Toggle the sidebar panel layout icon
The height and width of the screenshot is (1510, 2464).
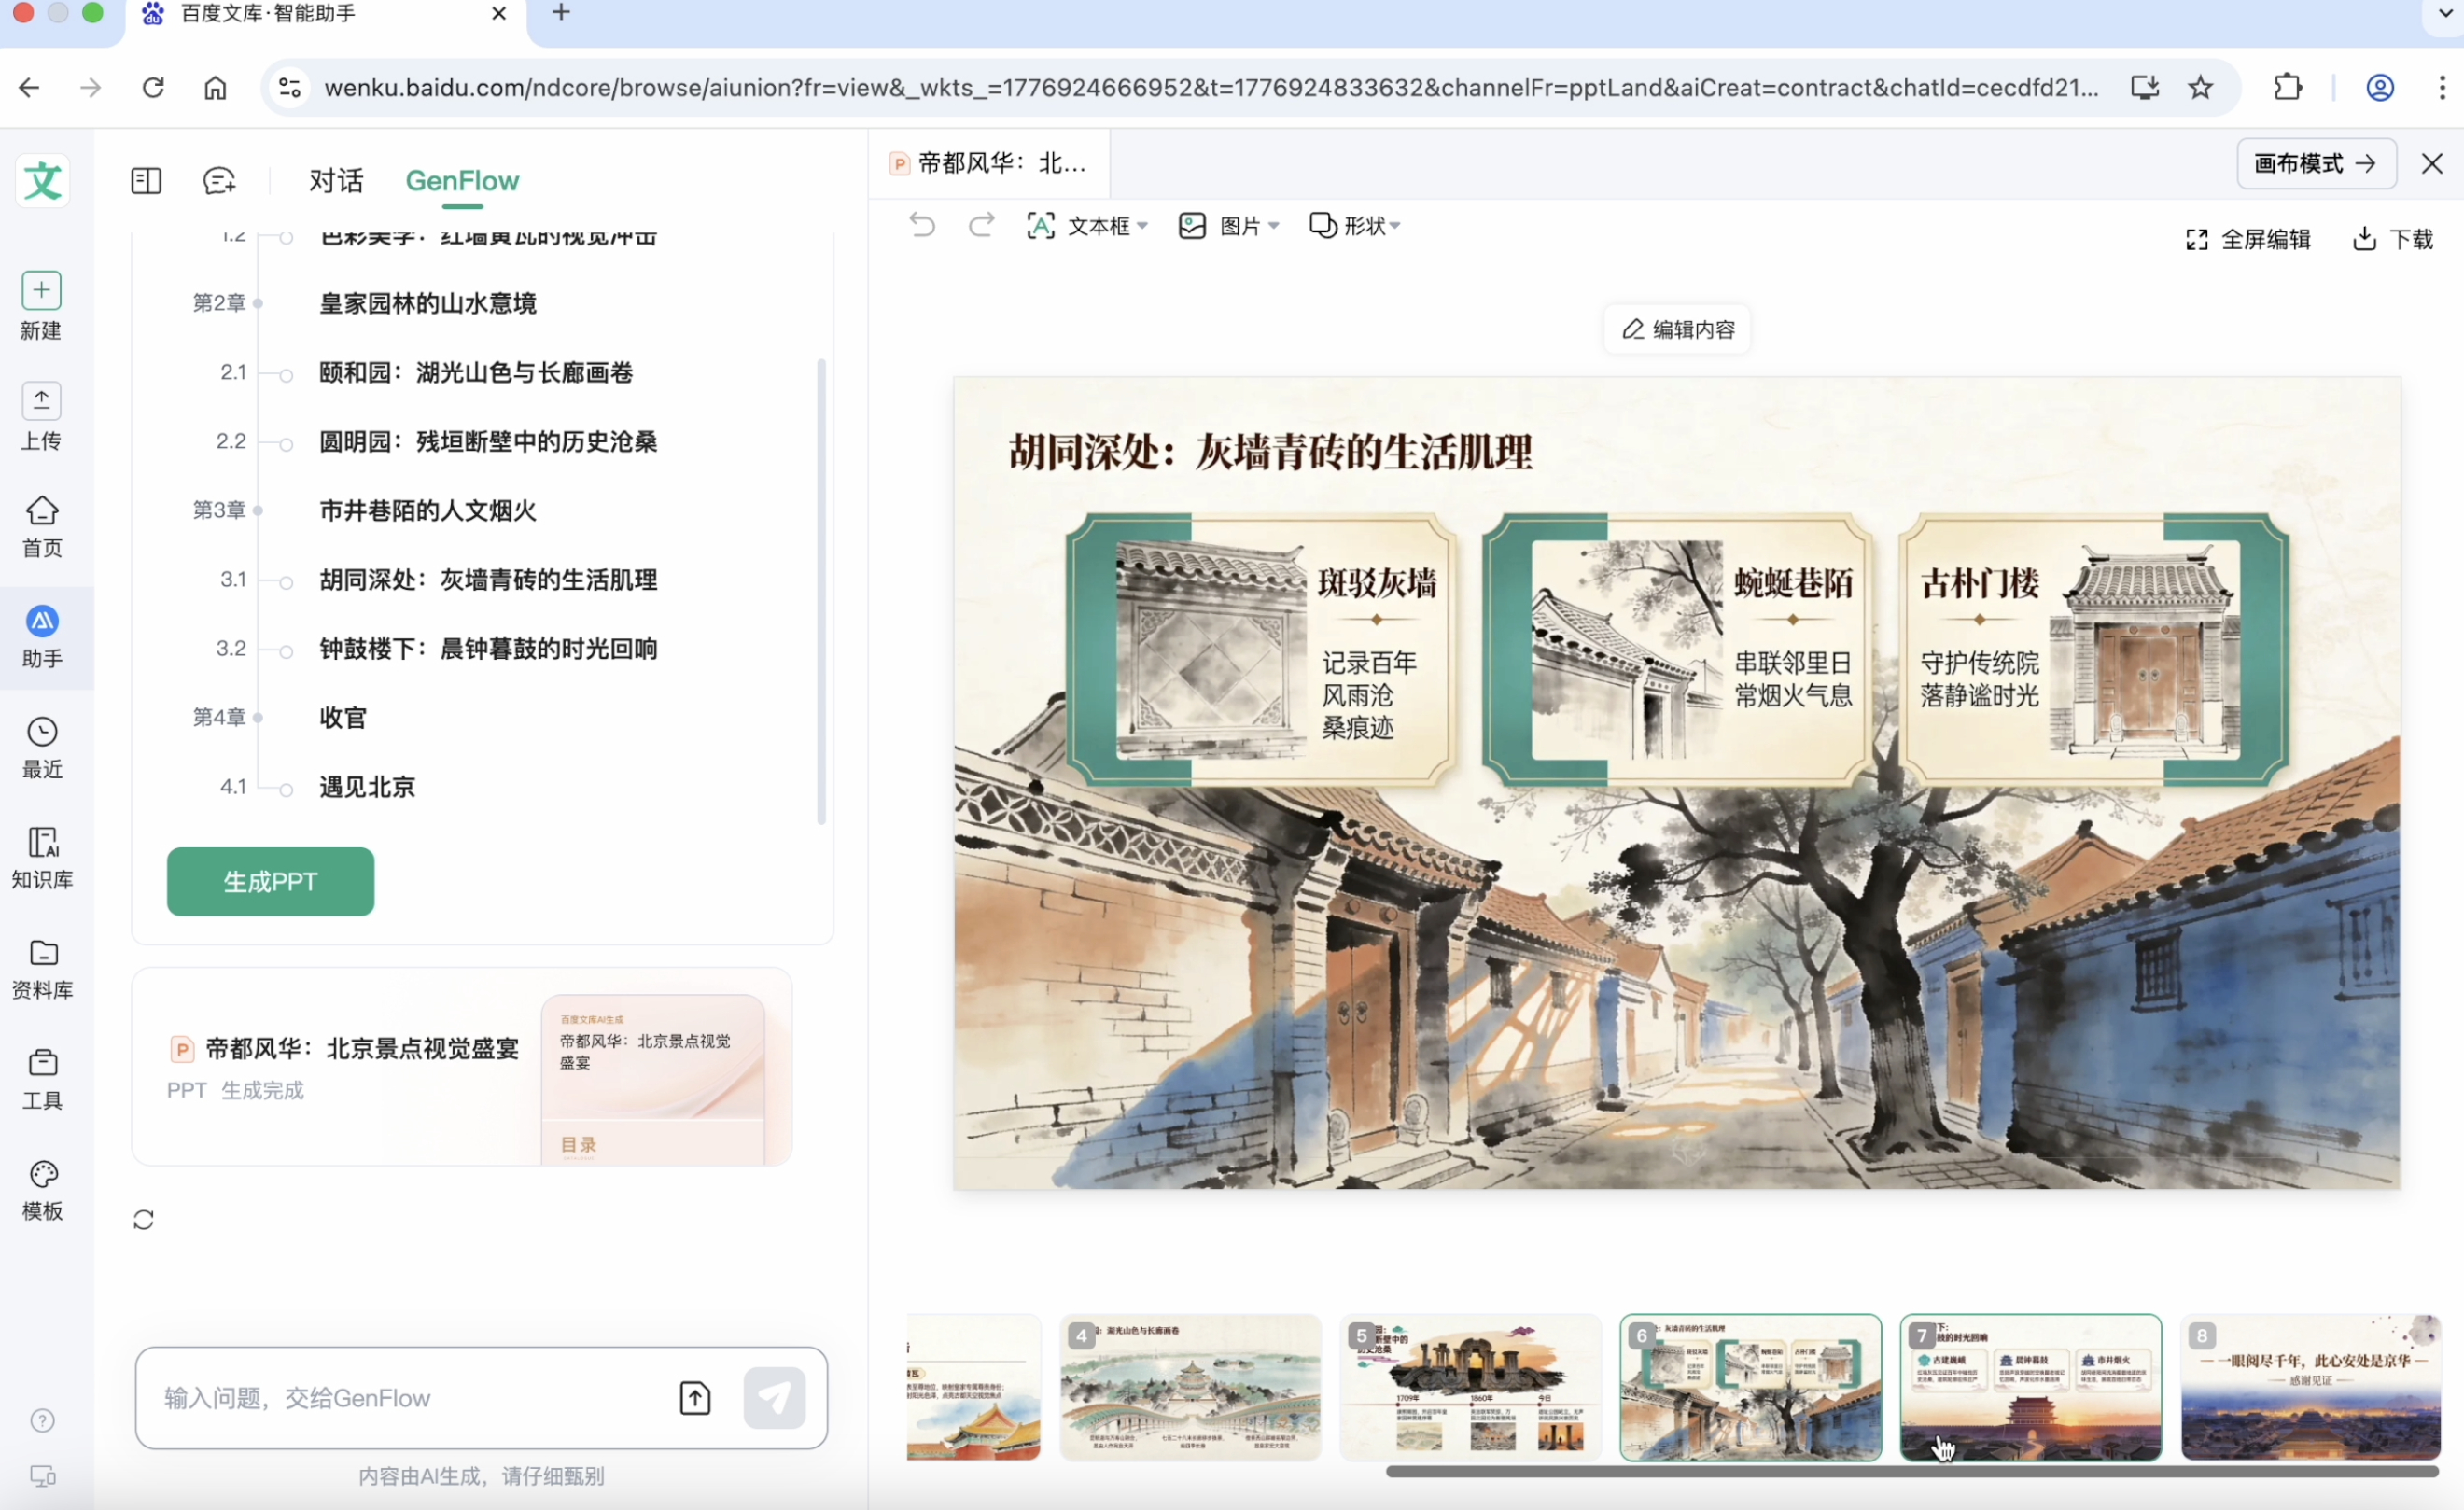pyautogui.click(x=146, y=181)
